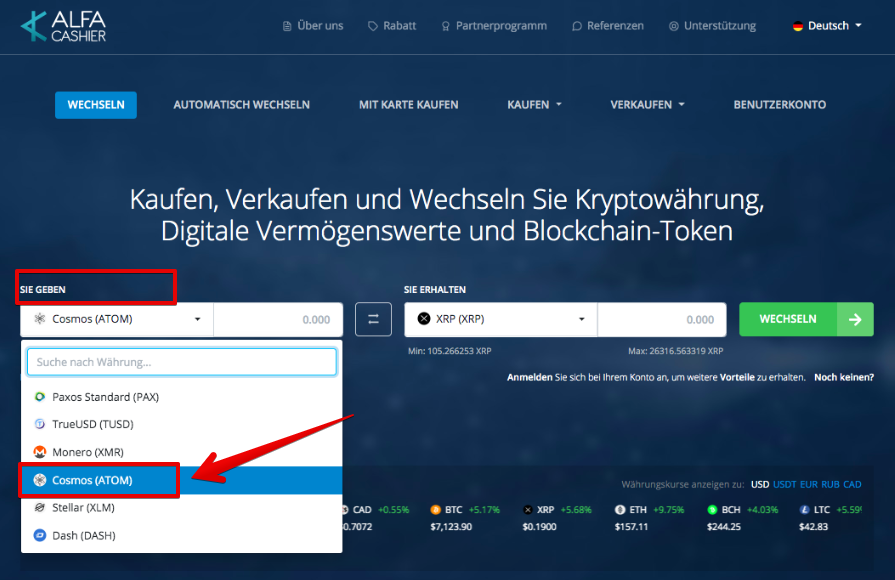Click the BCH price $244.25
The height and width of the screenshot is (580, 895).
(724, 526)
